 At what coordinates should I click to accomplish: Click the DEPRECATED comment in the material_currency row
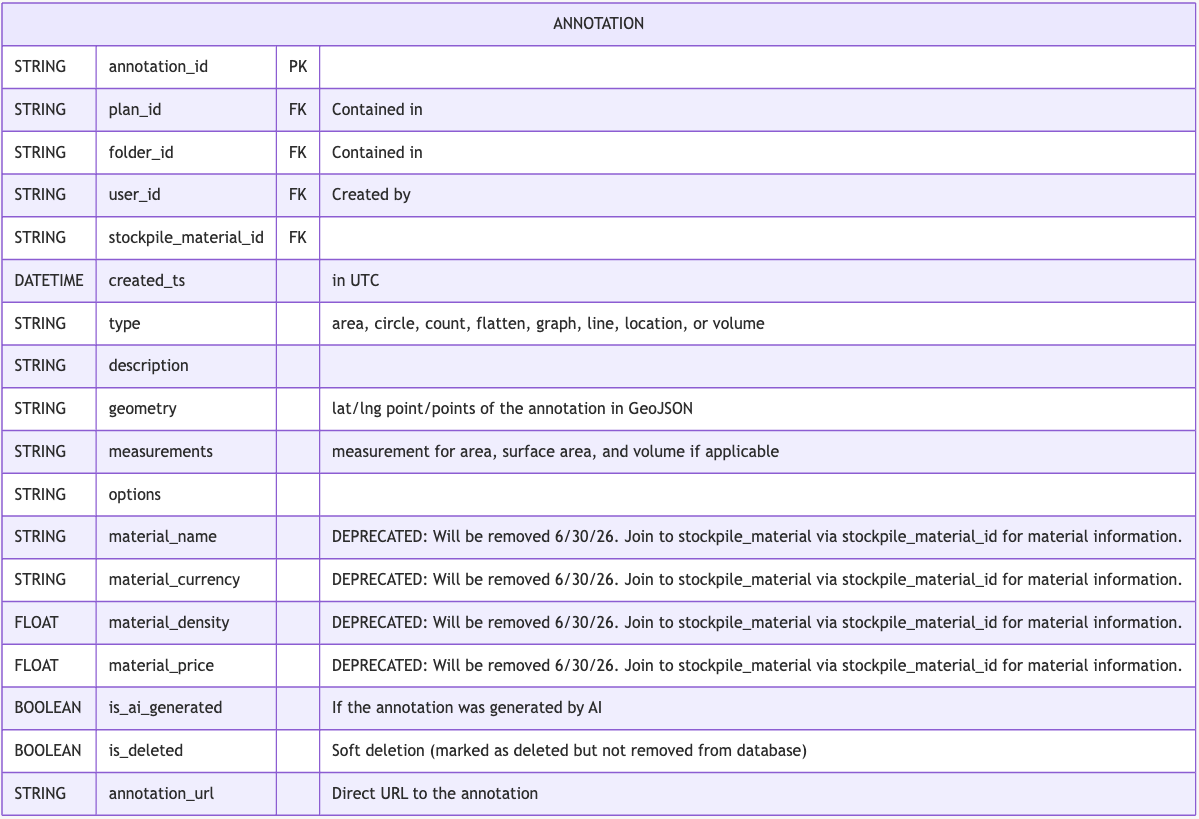pos(757,579)
